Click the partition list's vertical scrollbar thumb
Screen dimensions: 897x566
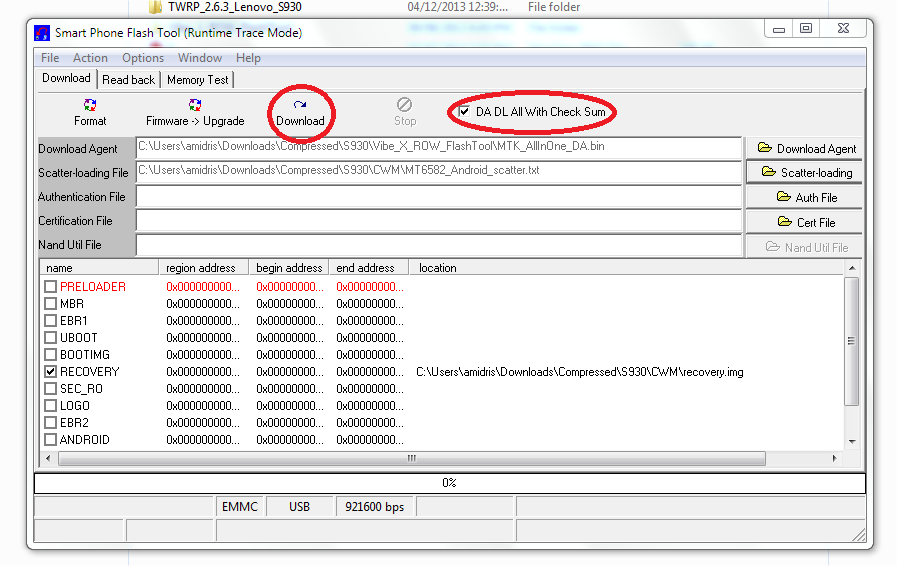click(851, 341)
